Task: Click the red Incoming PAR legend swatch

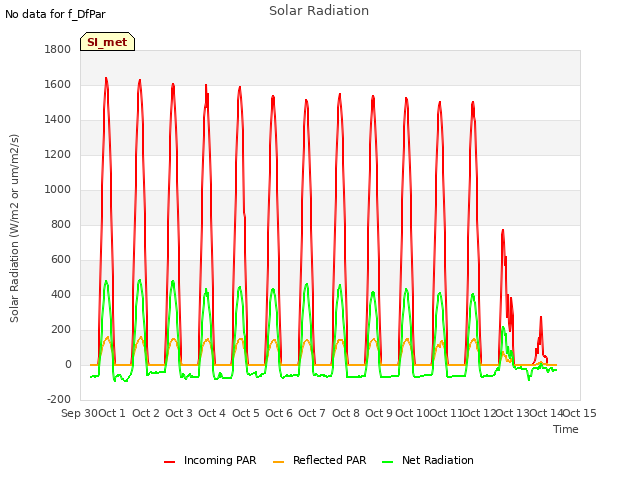Action: point(169,462)
